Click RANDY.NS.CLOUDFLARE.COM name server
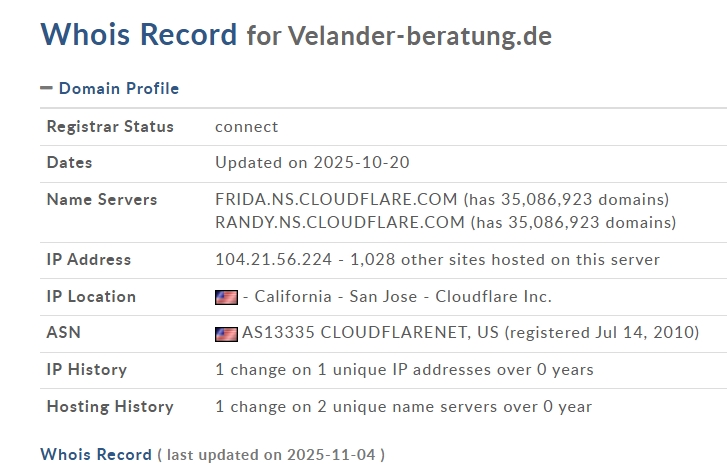This screenshot has height=471, width=727. 340,222
